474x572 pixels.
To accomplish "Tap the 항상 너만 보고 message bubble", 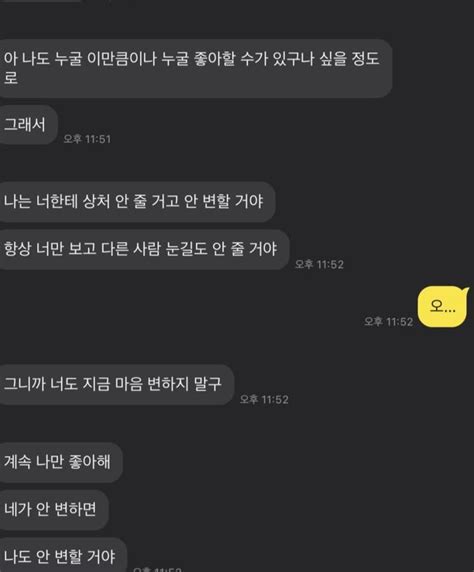I will click(x=144, y=249).
